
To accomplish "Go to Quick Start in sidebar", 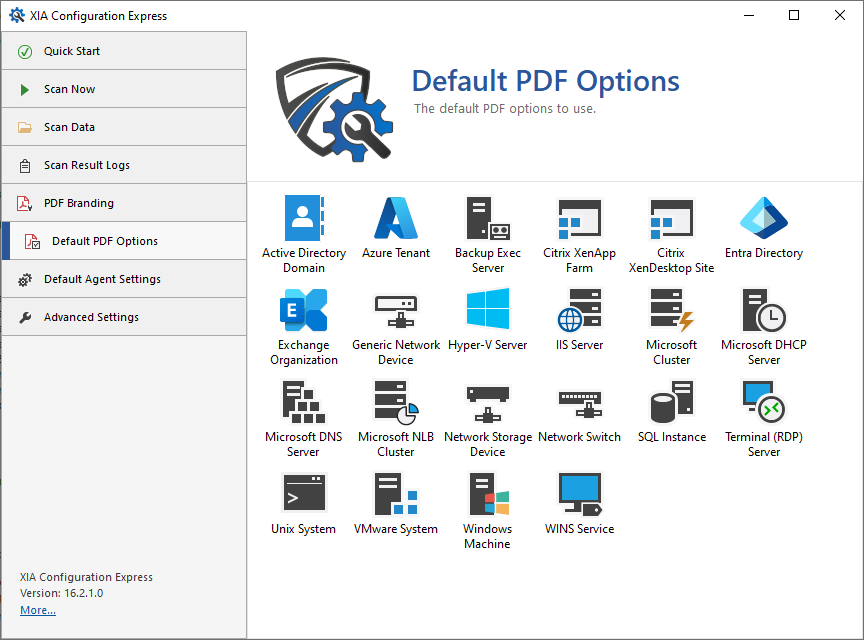I will click(124, 51).
